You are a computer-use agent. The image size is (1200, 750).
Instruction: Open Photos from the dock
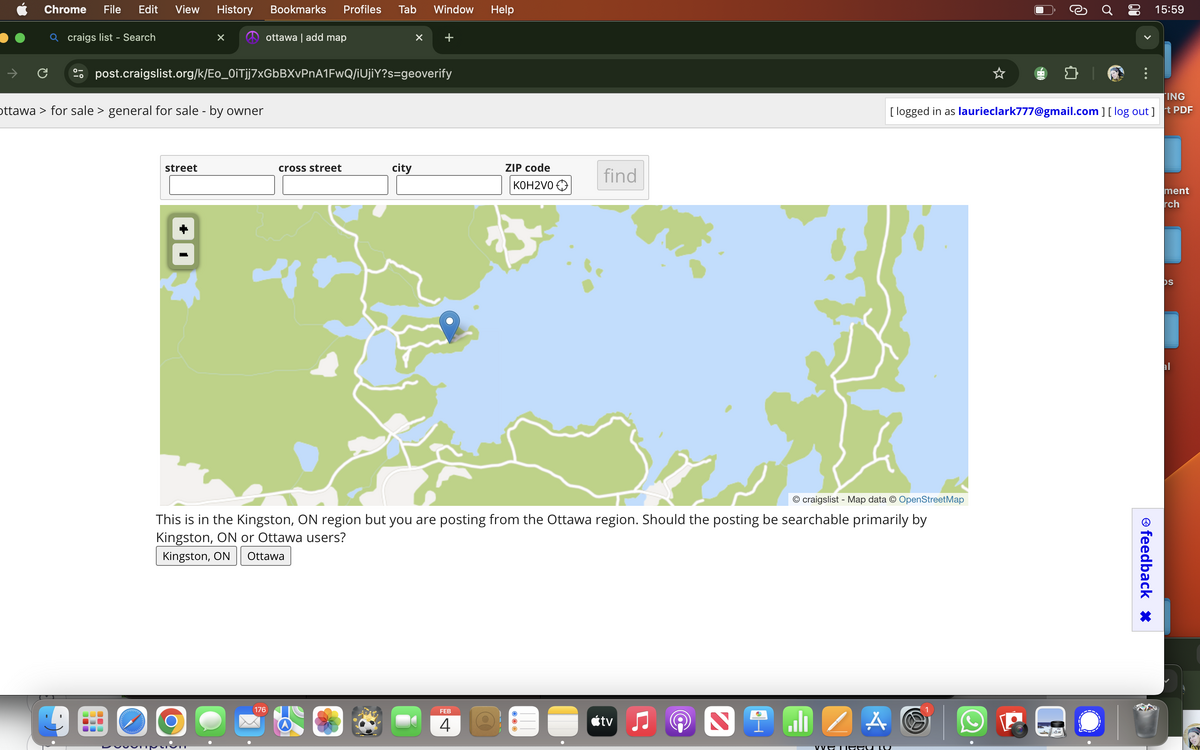pos(327,721)
